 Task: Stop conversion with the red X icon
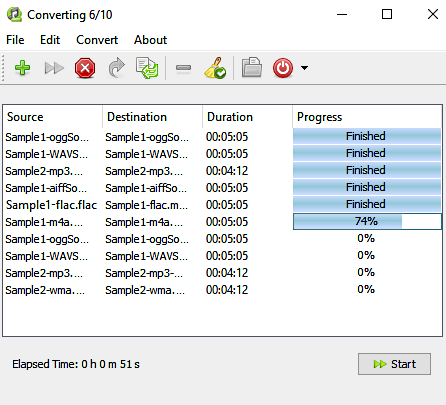(85, 68)
